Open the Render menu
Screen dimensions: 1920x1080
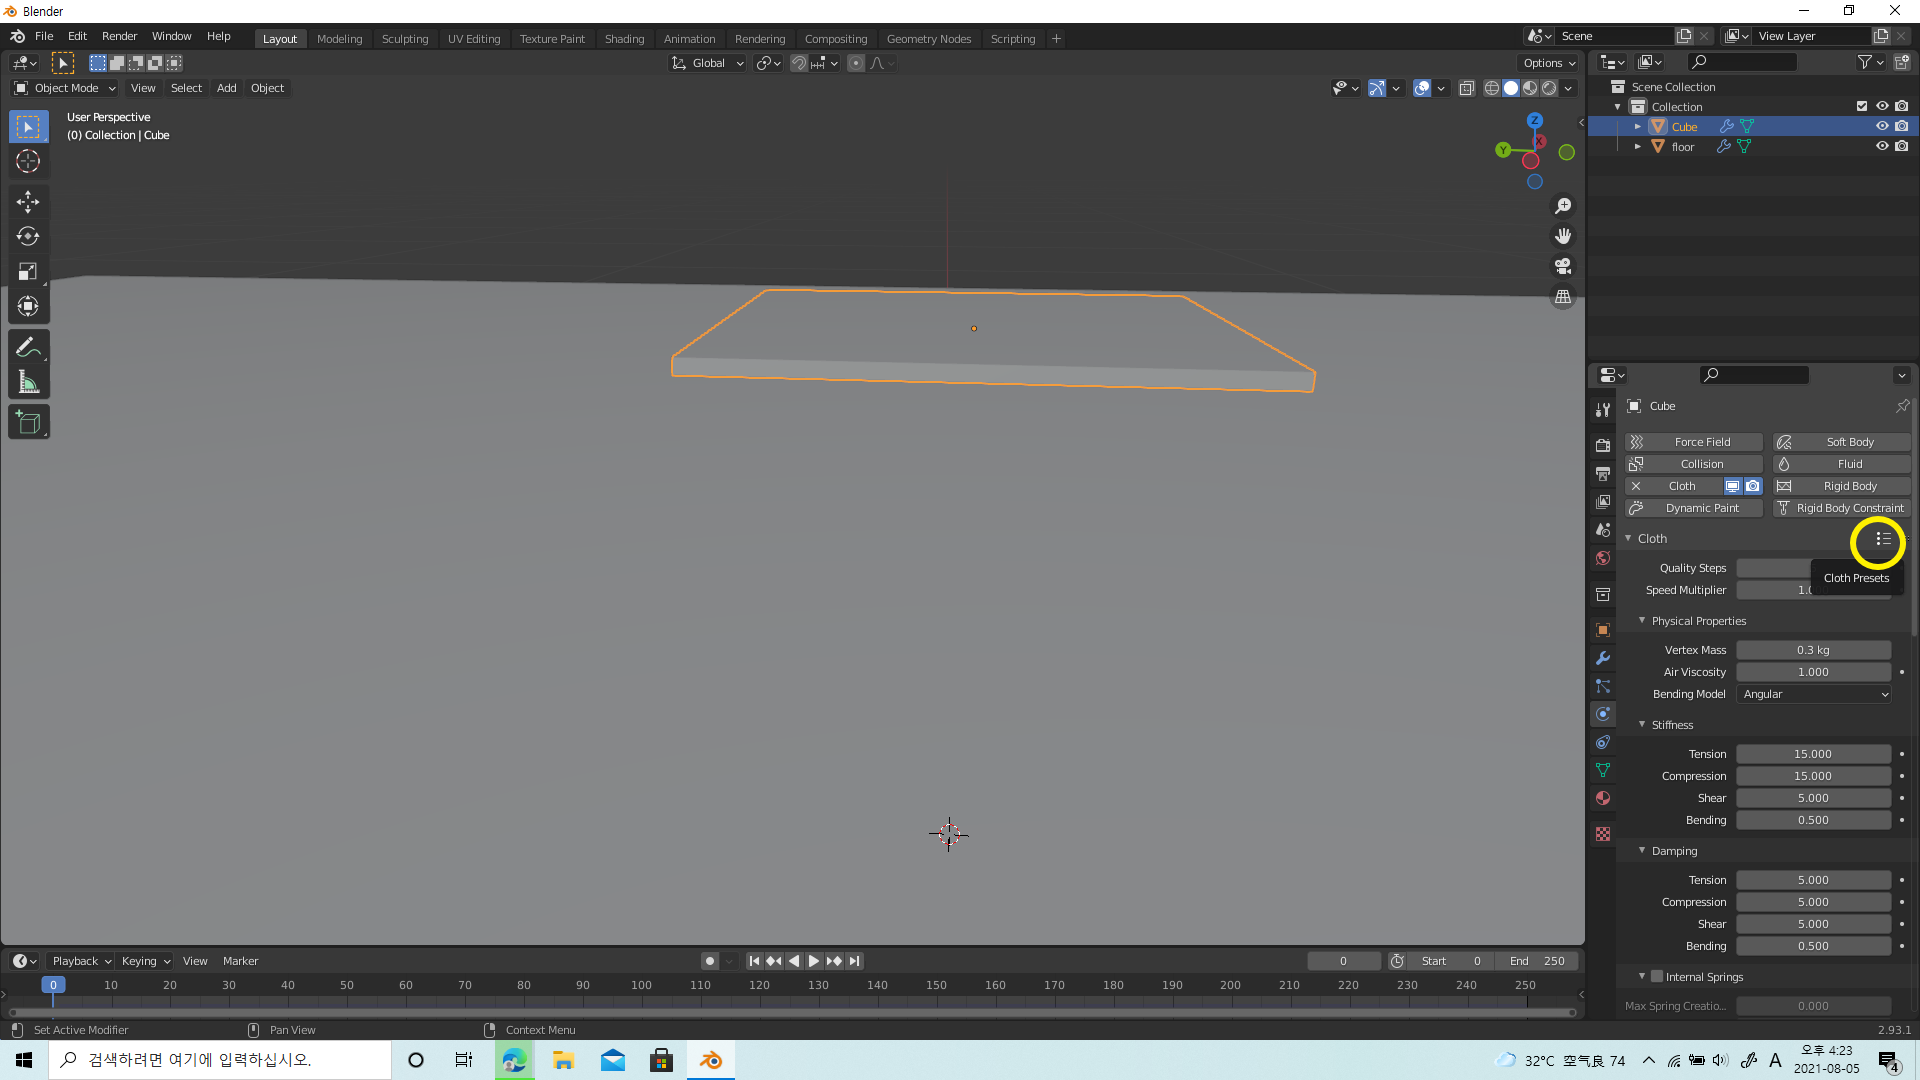coord(119,36)
